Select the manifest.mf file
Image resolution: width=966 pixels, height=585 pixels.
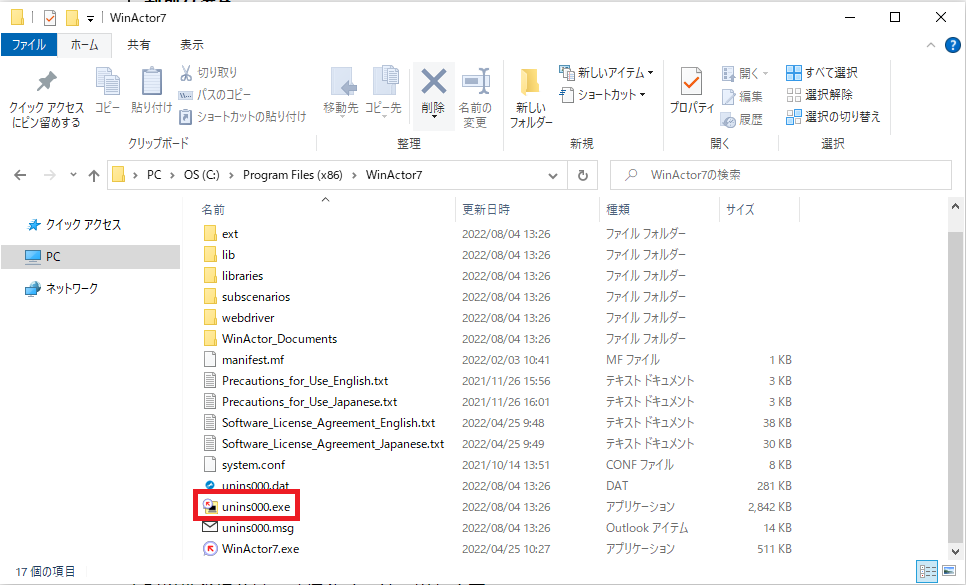253,360
